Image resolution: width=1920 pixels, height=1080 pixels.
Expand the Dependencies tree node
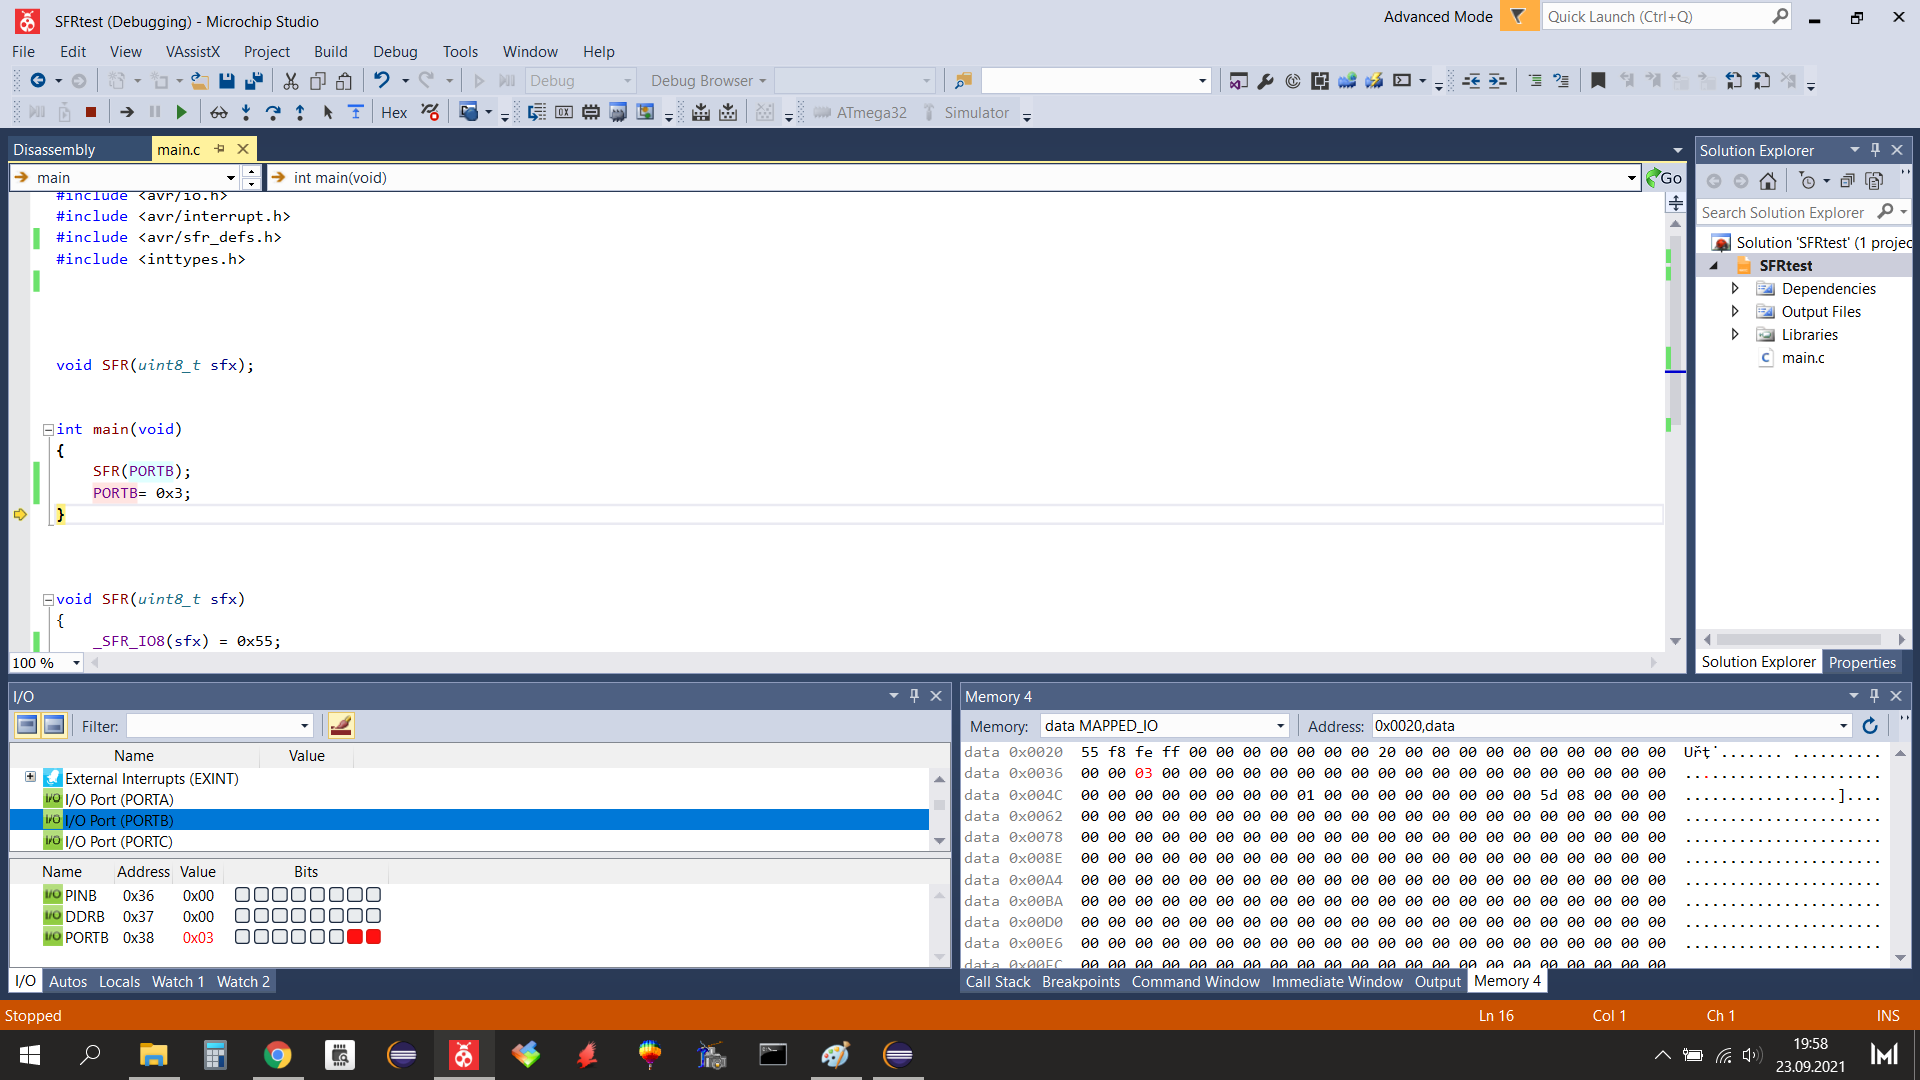[1735, 288]
